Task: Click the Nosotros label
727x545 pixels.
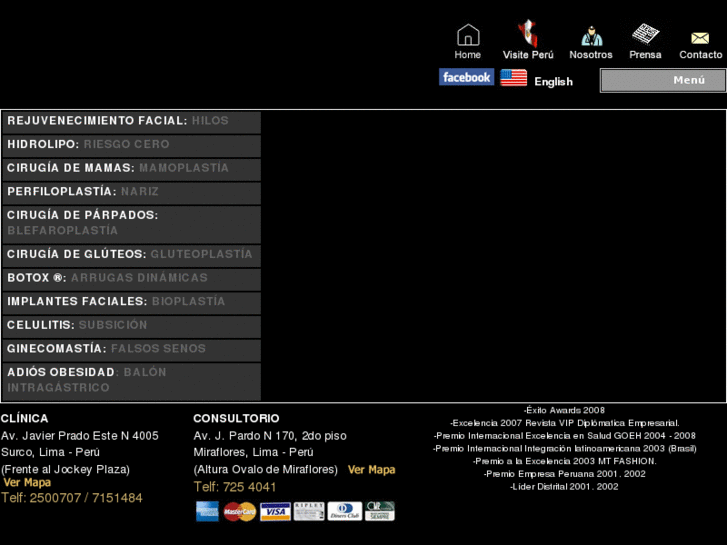Action: pyautogui.click(x=591, y=55)
